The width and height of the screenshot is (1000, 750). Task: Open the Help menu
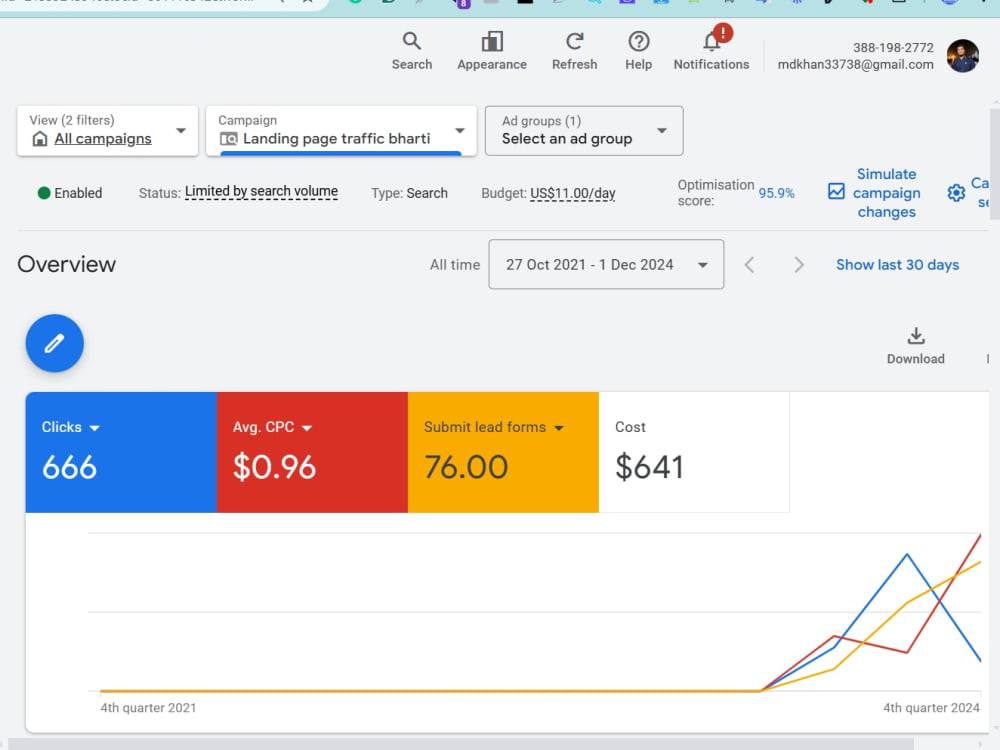click(x=638, y=51)
